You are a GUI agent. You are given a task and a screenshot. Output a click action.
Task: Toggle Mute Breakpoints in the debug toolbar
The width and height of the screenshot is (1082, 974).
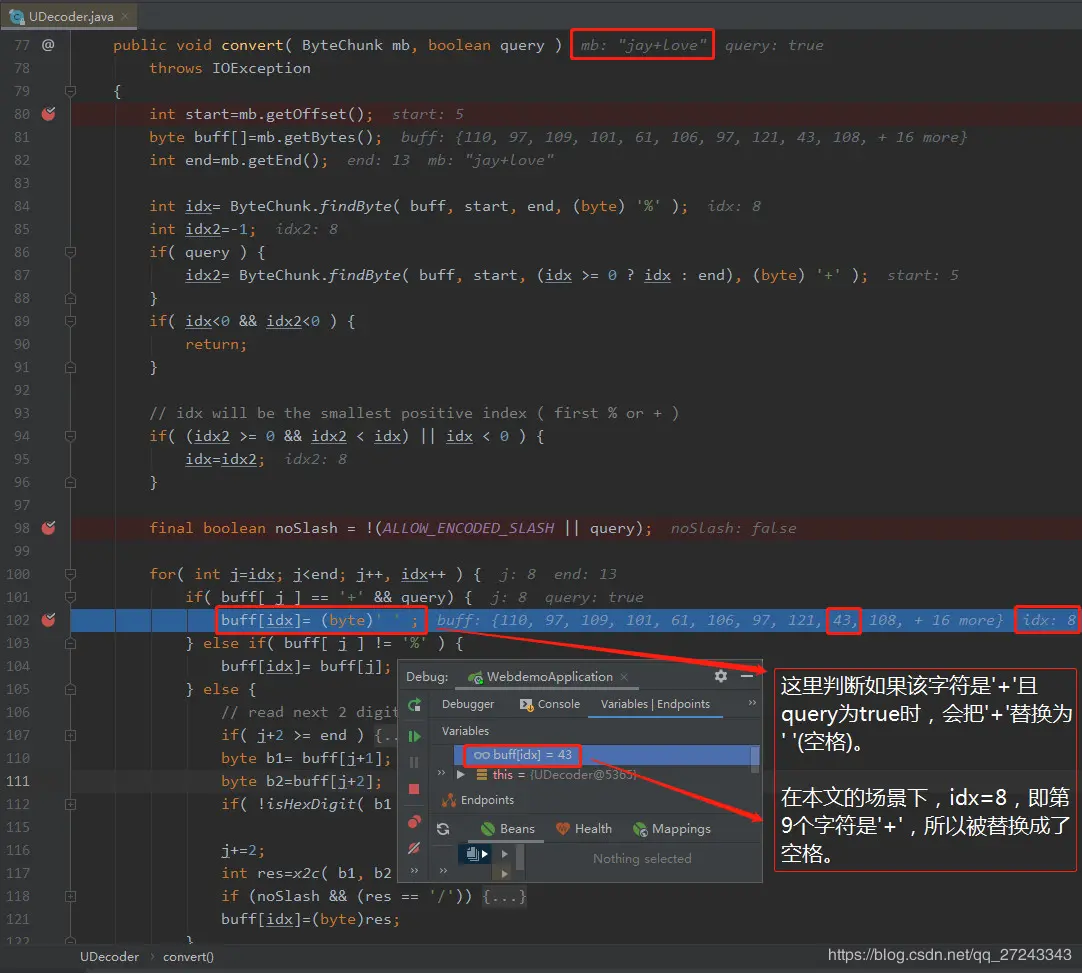[414, 848]
